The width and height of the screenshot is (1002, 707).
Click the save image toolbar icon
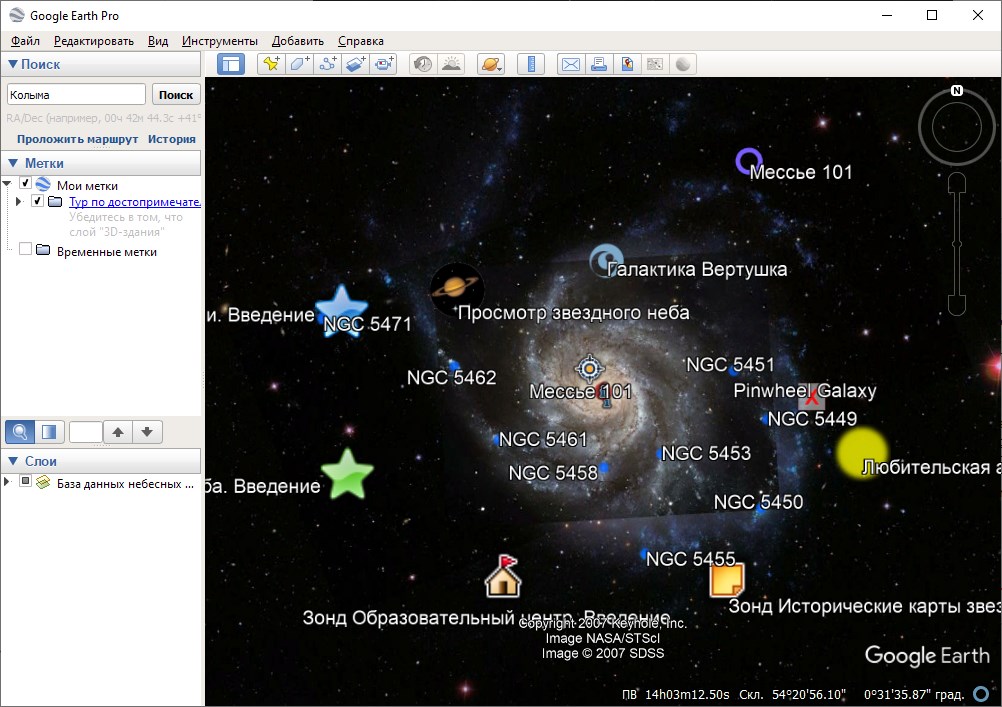[x=627, y=64]
